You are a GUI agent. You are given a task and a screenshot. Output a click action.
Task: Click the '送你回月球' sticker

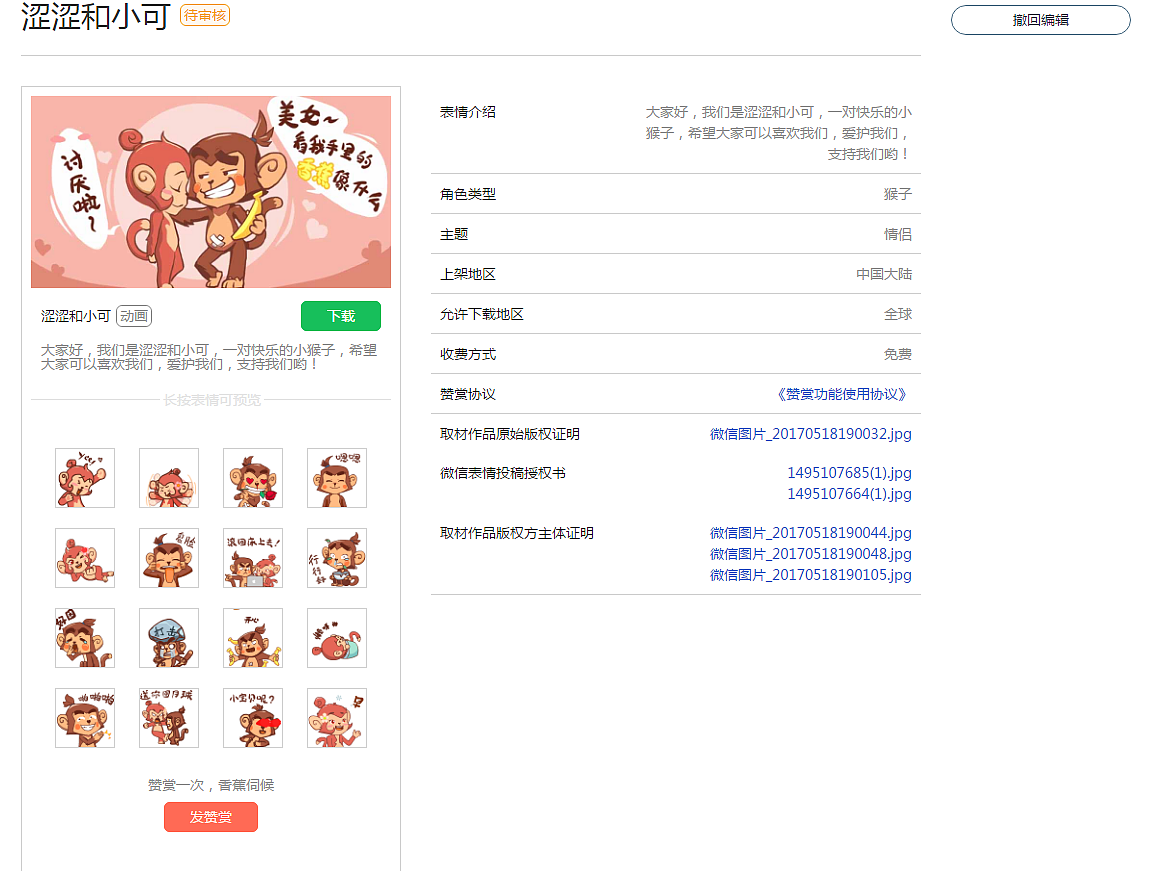point(169,718)
